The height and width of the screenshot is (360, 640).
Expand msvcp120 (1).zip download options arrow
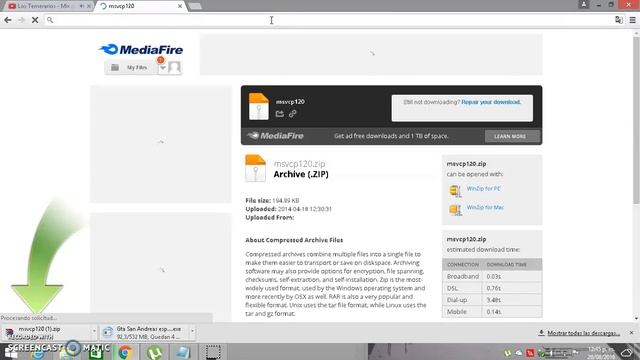pos(94,332)
